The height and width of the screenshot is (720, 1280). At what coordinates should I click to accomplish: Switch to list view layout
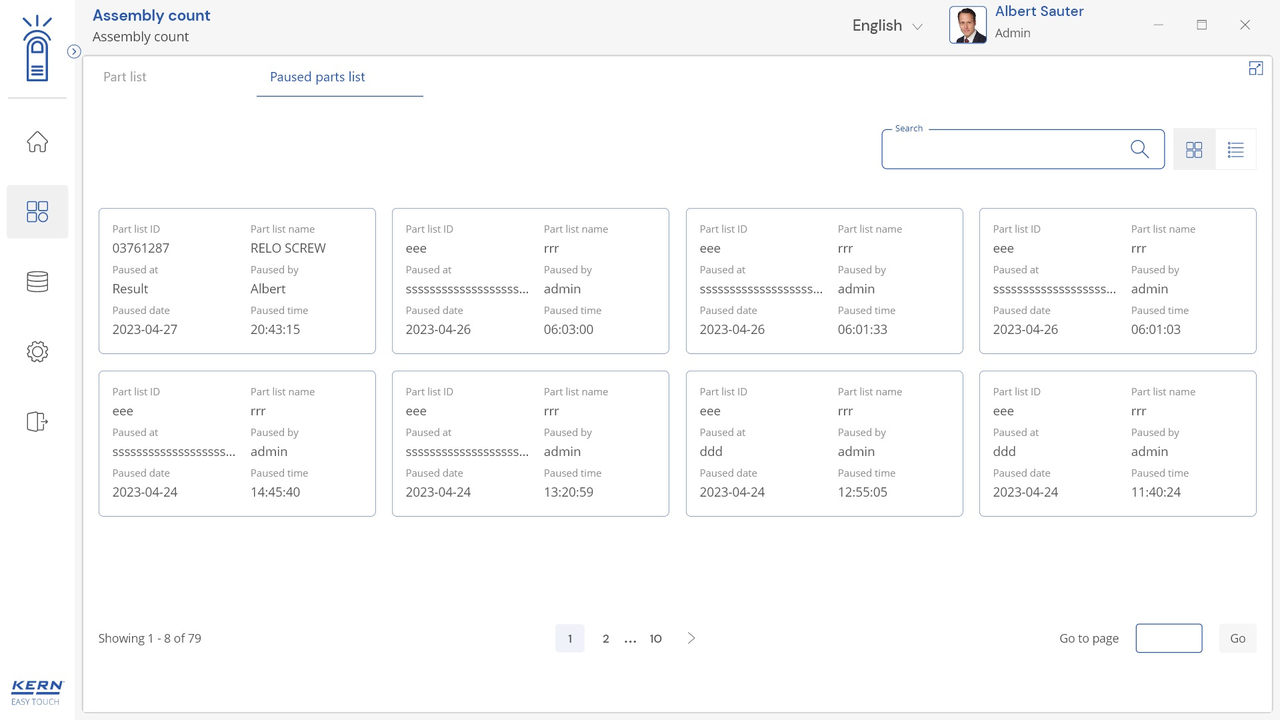click(1235, 150)
